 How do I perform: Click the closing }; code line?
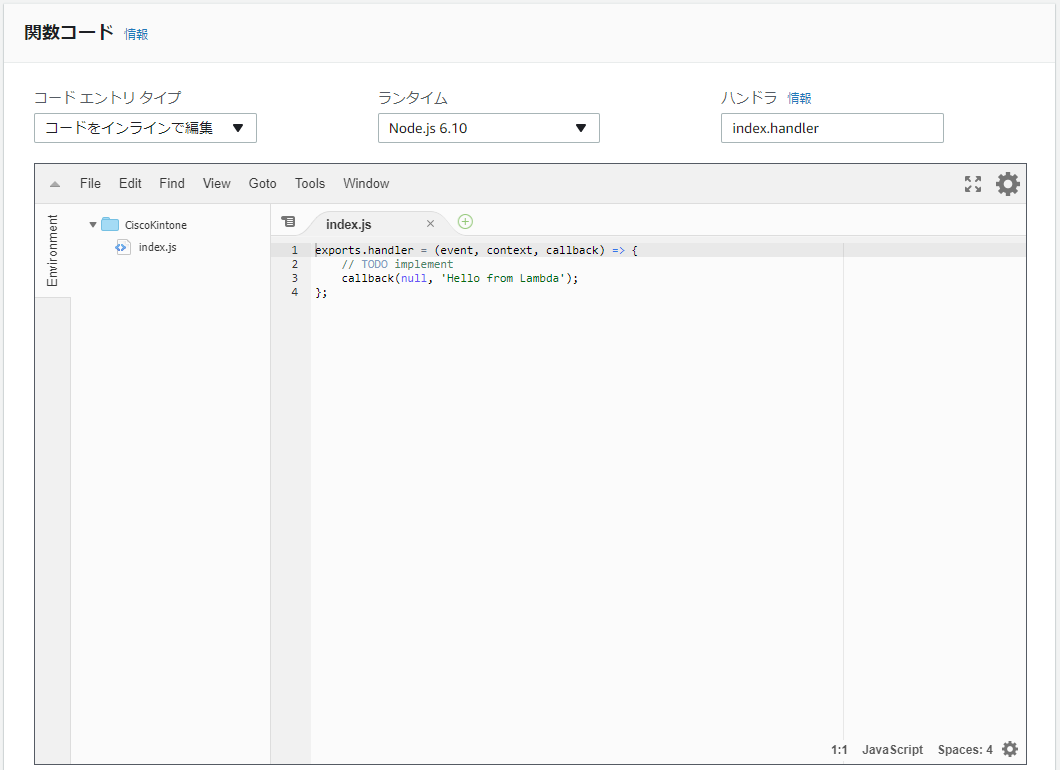pyautogui.click(x=321, y=293)
